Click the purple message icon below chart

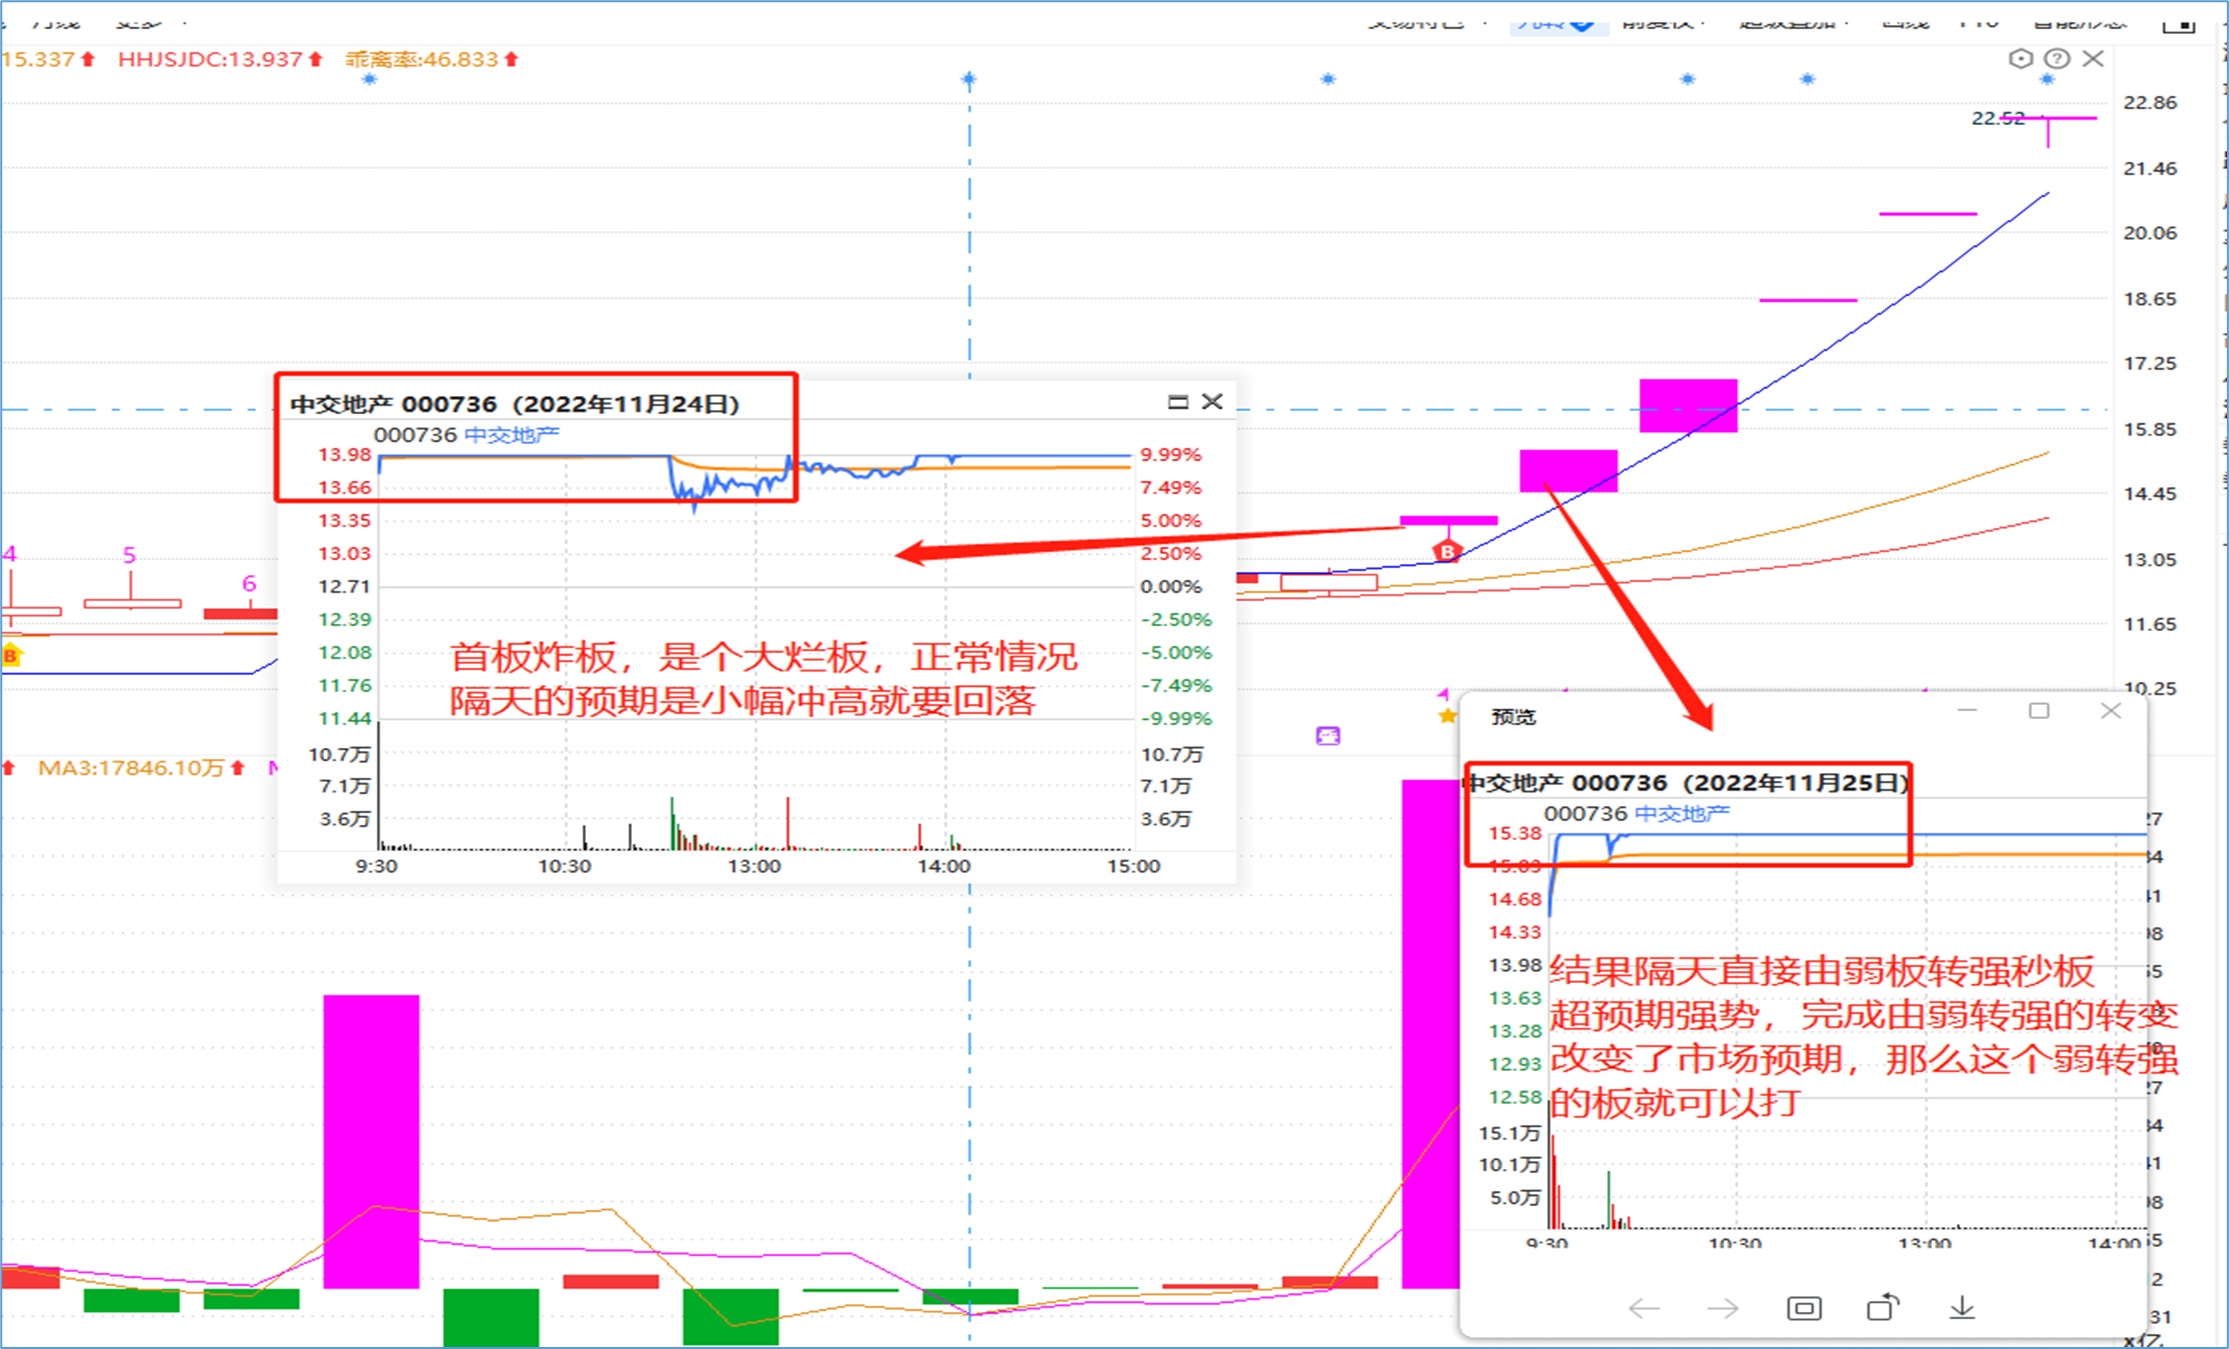(x=1328, y=736)
